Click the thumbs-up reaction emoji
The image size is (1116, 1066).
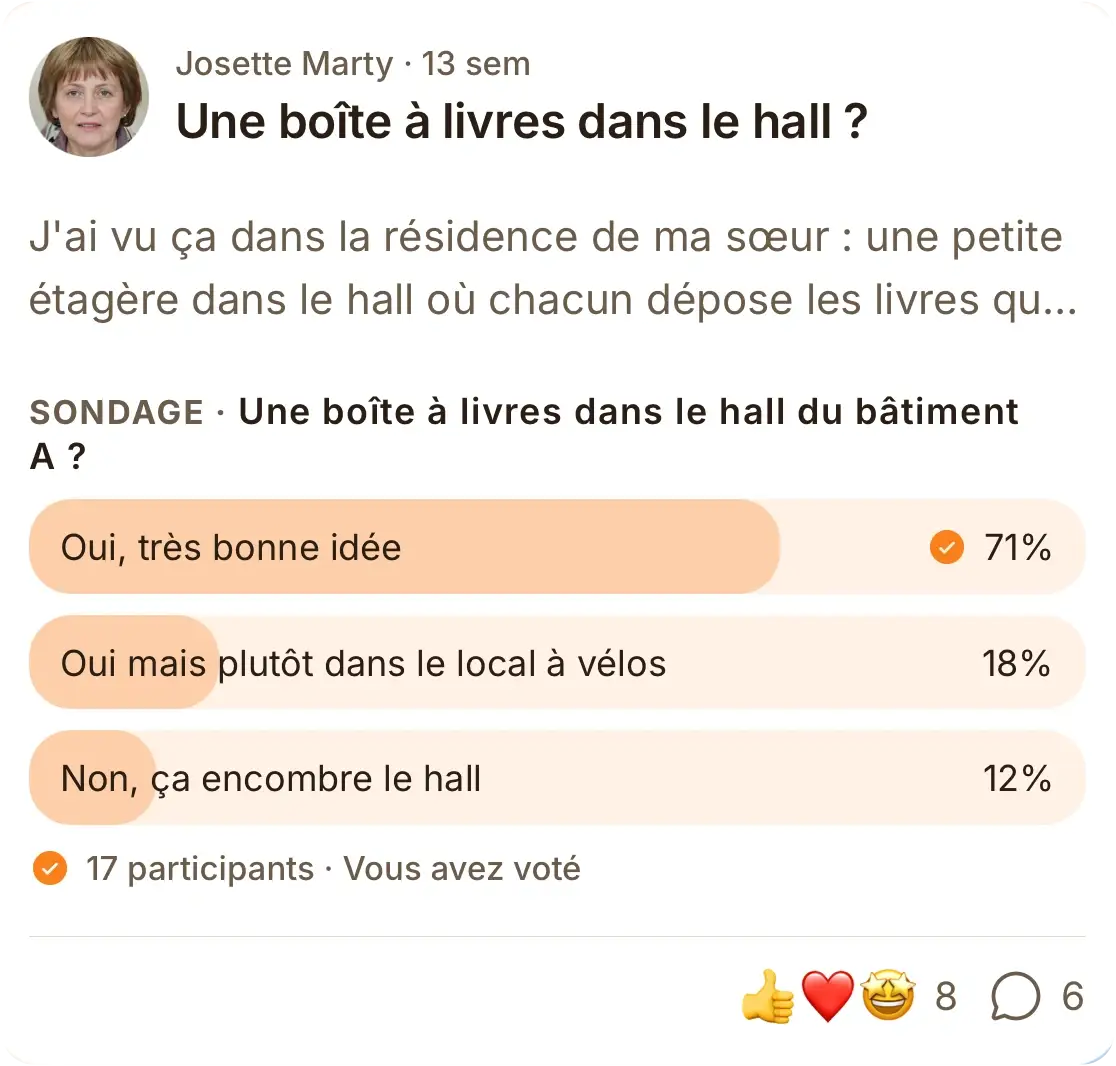click(x=768, y=996)
